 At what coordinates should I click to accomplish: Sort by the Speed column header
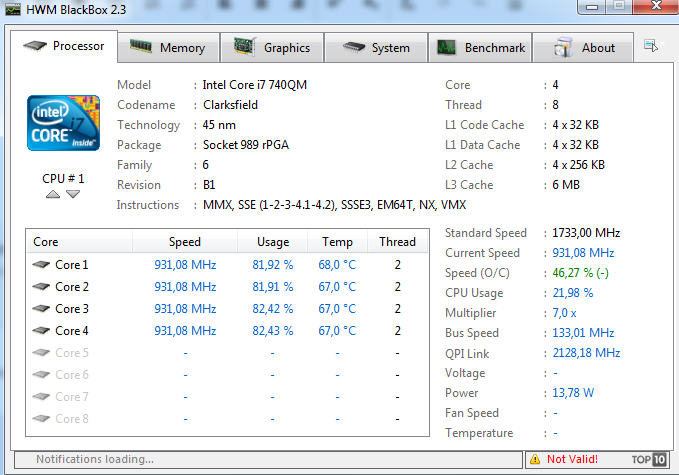click(x=185, y=242)
